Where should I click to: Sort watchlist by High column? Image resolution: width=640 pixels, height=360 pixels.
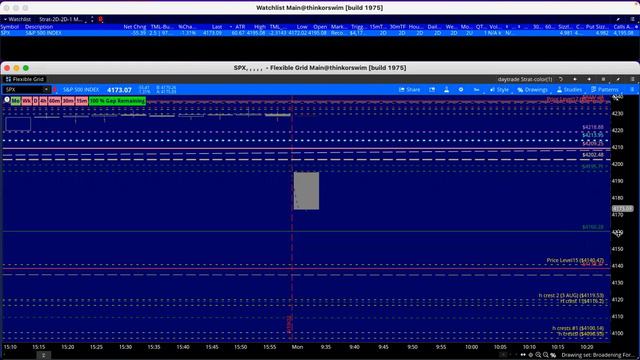coord(260,27)
